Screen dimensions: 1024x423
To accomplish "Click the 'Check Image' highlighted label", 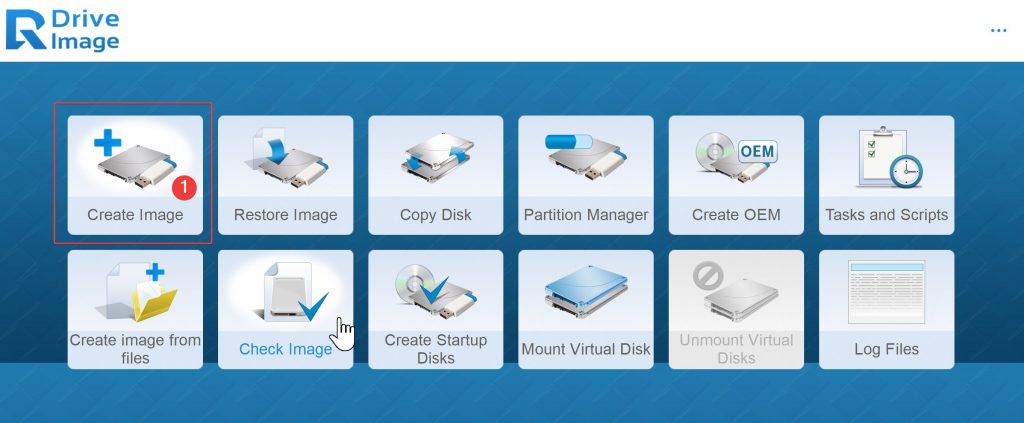I will tap(285, 349).
